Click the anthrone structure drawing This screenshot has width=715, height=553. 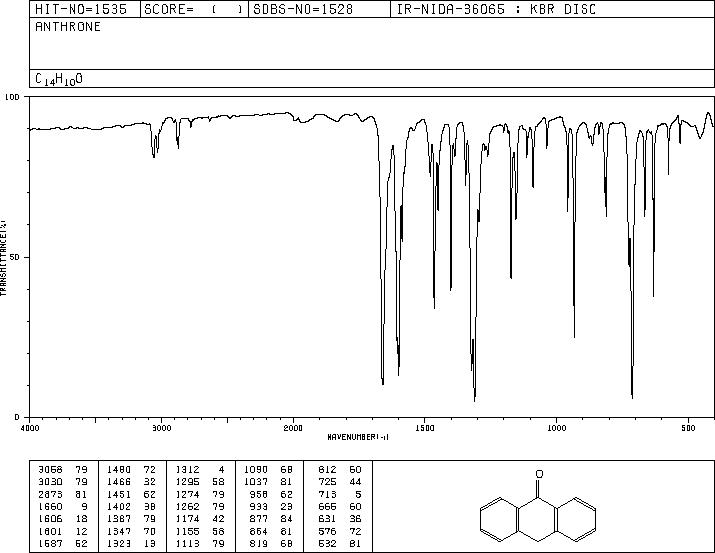(x=538, y=506)
